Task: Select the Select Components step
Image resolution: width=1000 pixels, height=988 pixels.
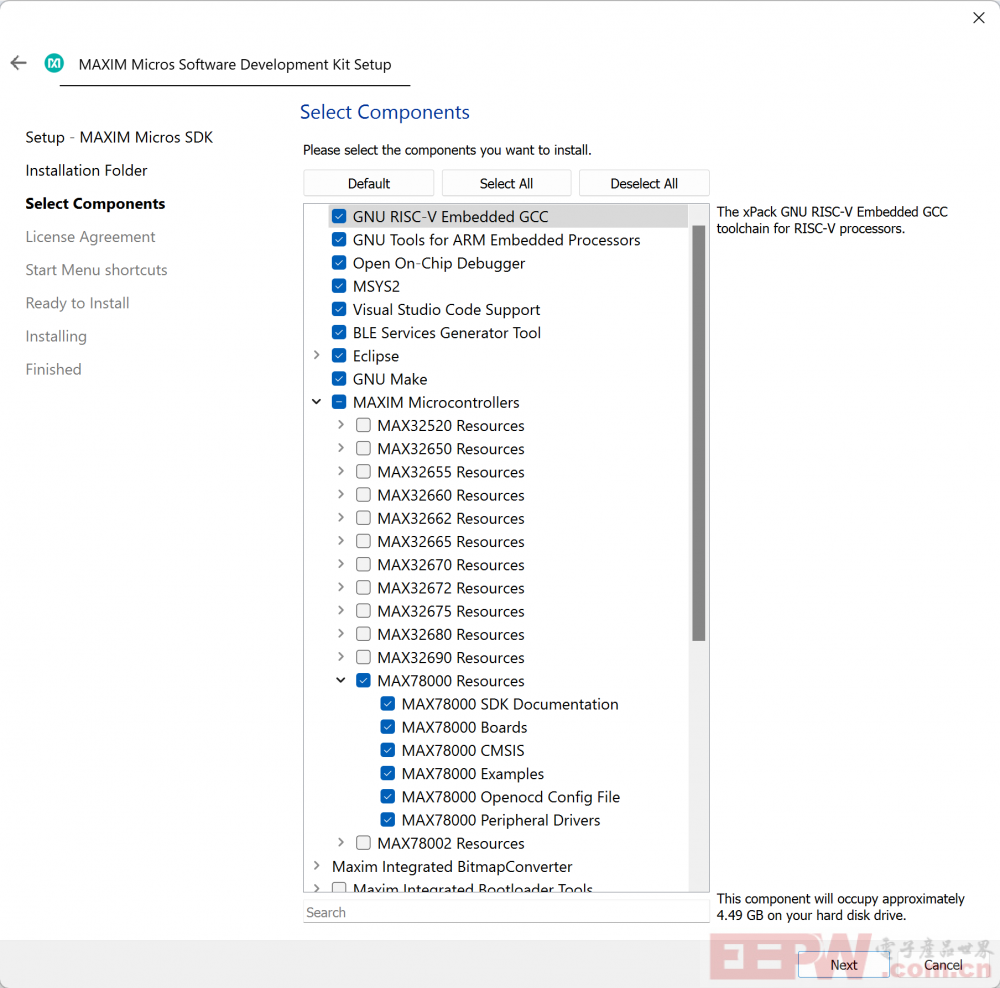Action: point(95,203)
